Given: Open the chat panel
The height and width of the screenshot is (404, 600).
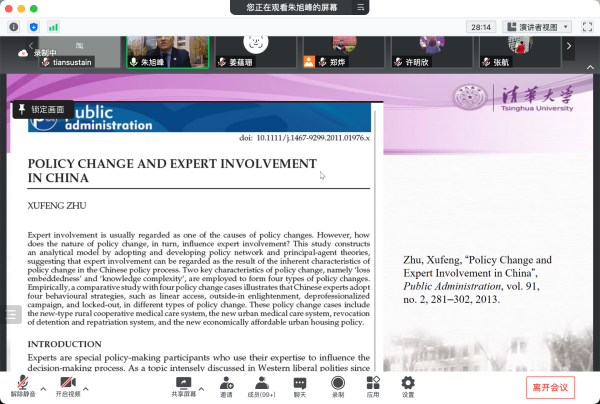Looking at the screenshot, I should (x=299, y=384).
